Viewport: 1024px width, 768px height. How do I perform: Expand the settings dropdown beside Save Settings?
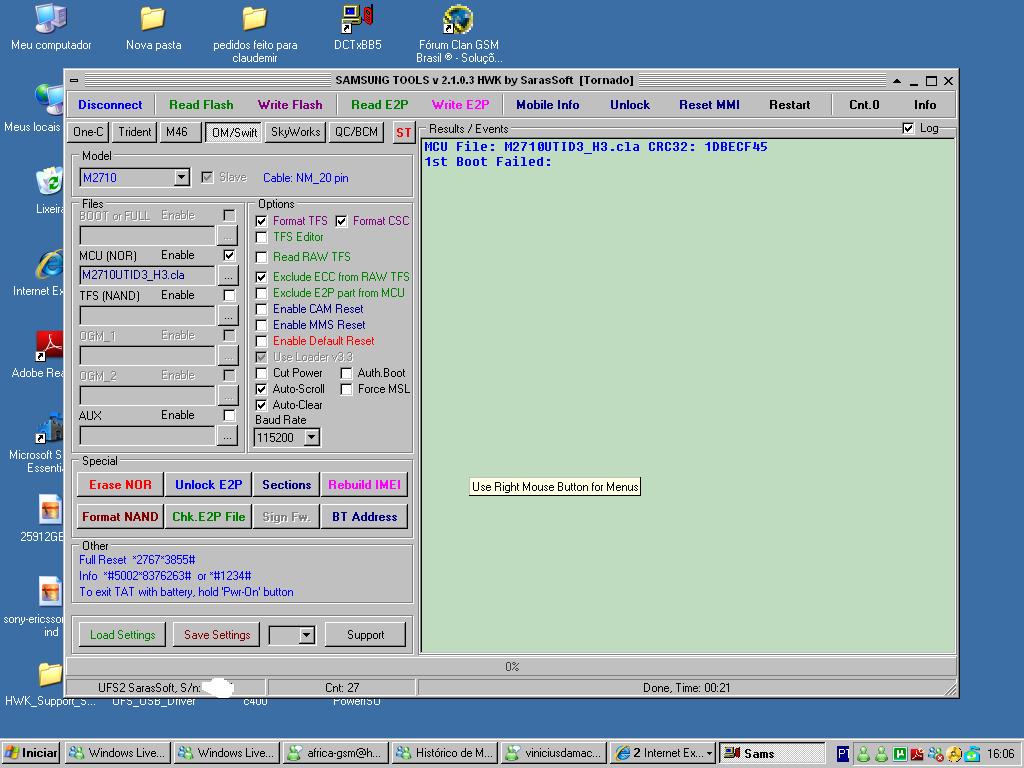pos(306,635)
